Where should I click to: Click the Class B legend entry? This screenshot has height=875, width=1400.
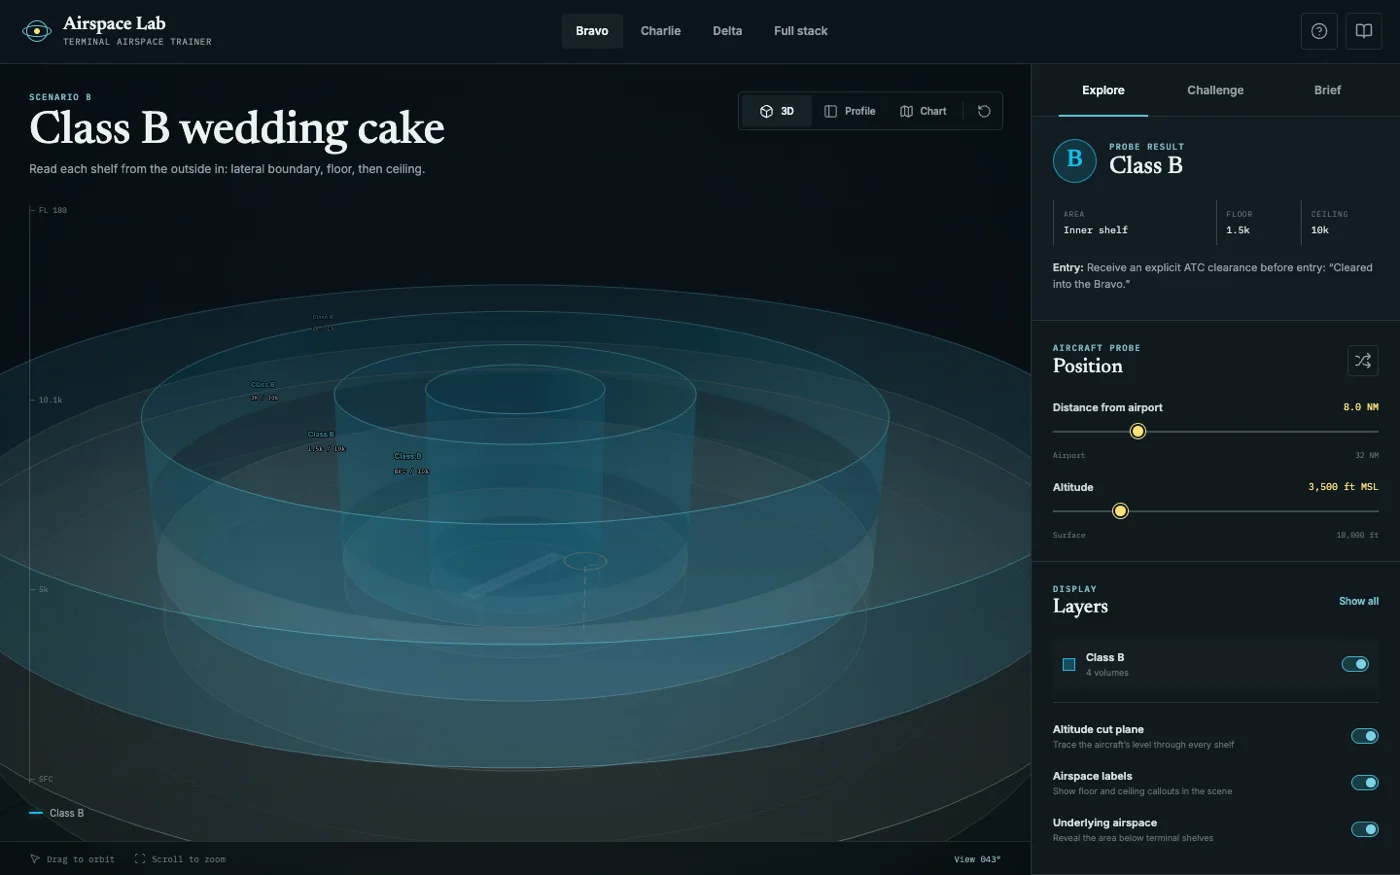(x=57, y=813)
